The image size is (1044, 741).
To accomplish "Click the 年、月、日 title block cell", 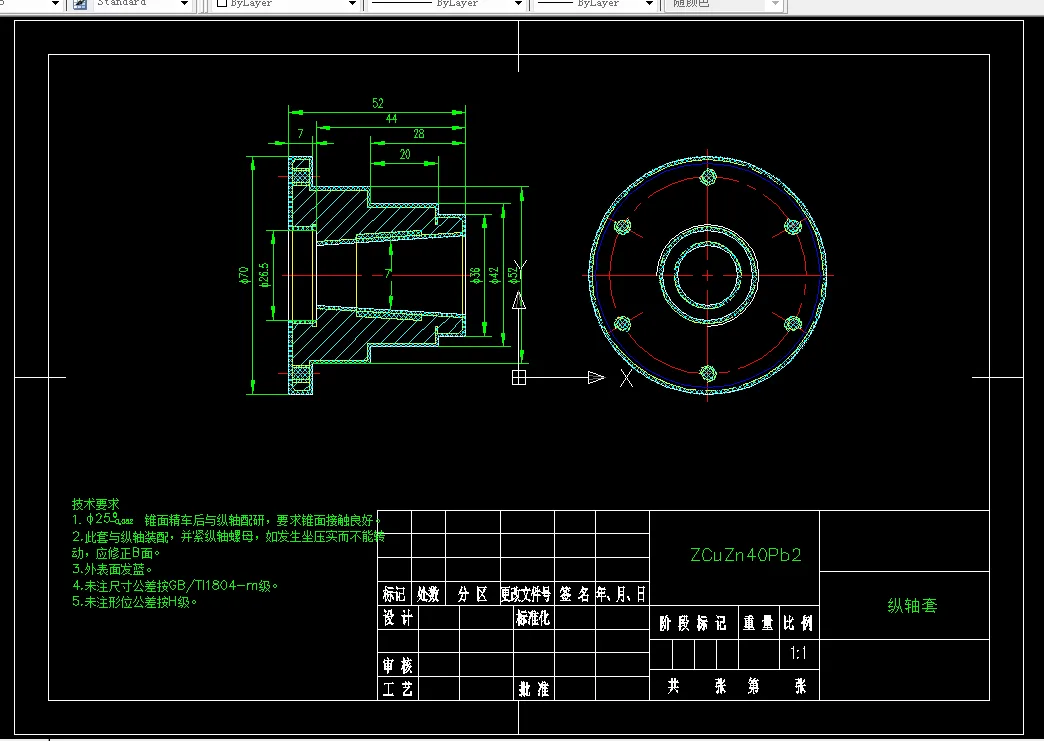I will 622,594.
